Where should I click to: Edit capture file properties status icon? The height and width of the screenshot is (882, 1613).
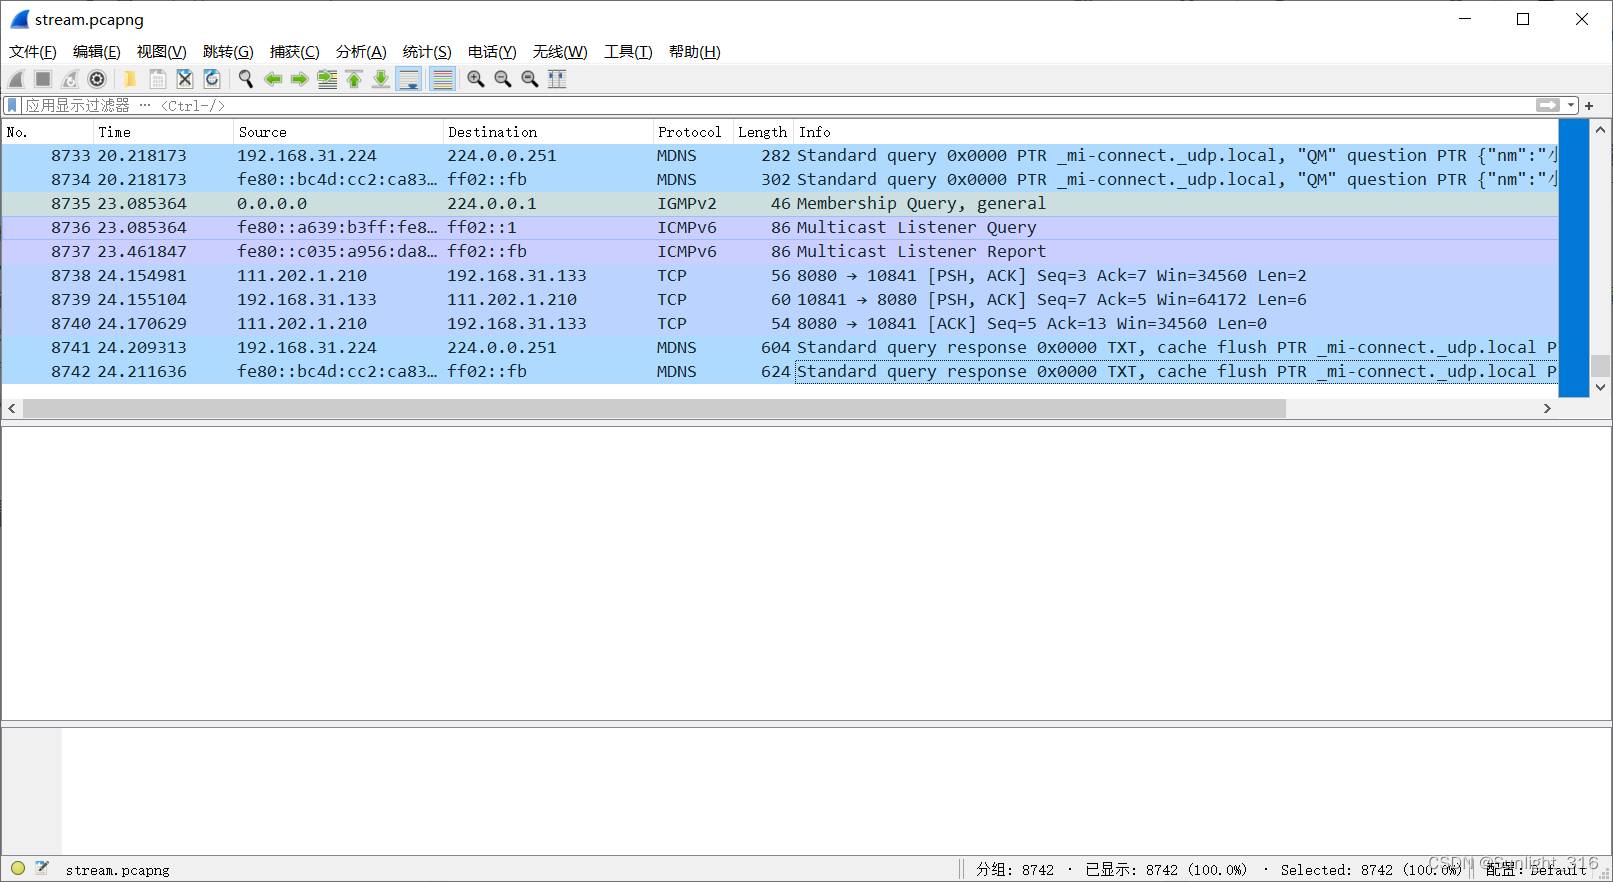tap(42, 868)
